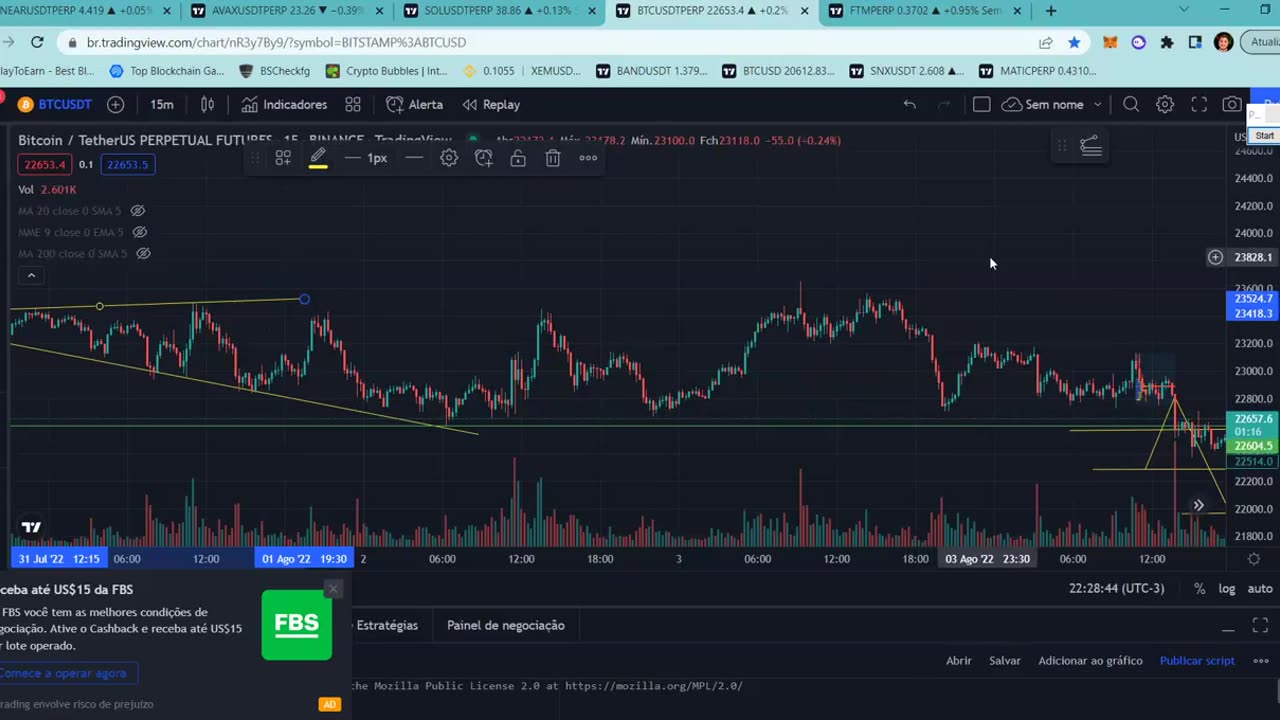This screenshot has width=1280, height=720.
Task: Undo the last chart action
Action: pos(909,104)
